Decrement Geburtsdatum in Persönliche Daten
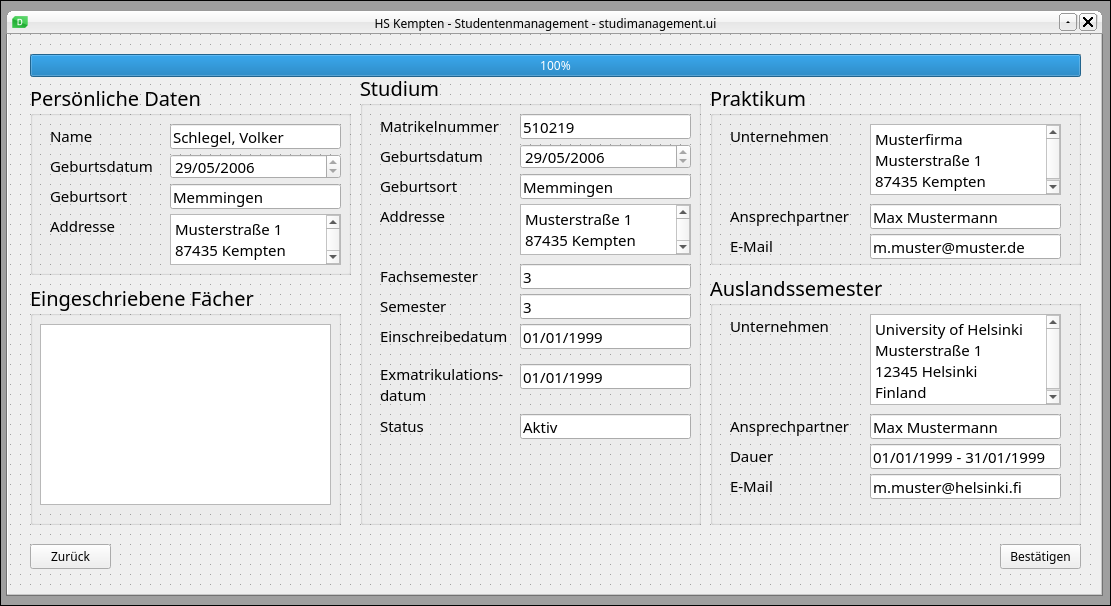The width and height of the screenshot is (1111, 606). [333, 172]
